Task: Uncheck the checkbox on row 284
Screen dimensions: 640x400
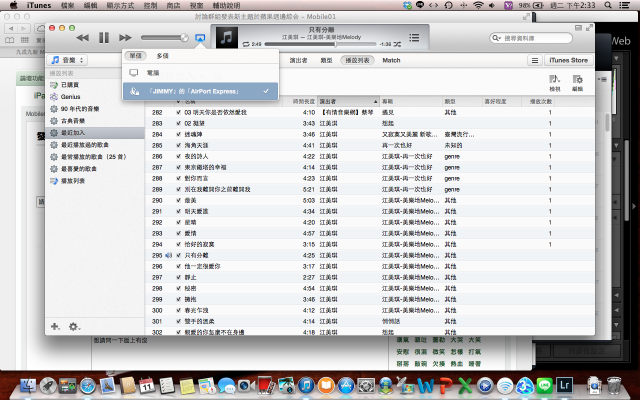Action: click(178, 134)
